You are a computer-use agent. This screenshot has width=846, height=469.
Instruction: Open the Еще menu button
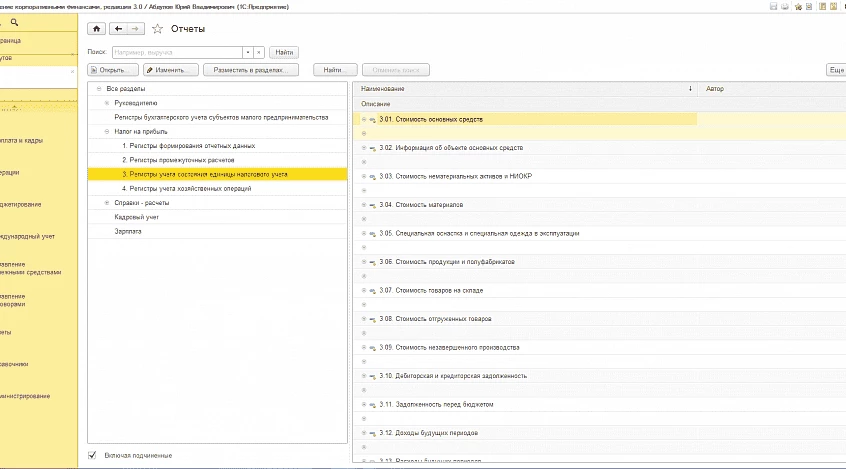coord(836,70)
